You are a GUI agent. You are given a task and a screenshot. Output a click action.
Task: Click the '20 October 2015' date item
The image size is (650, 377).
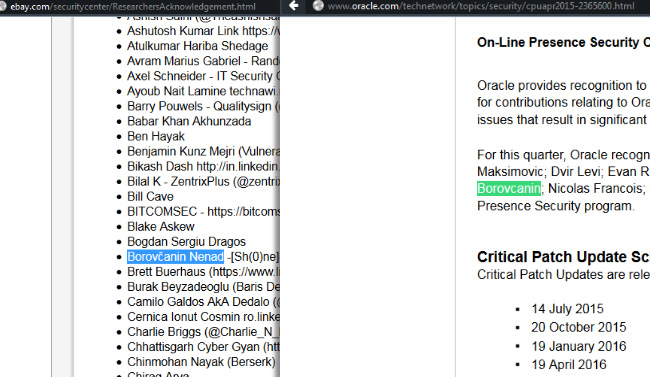[x=579, y=327]
